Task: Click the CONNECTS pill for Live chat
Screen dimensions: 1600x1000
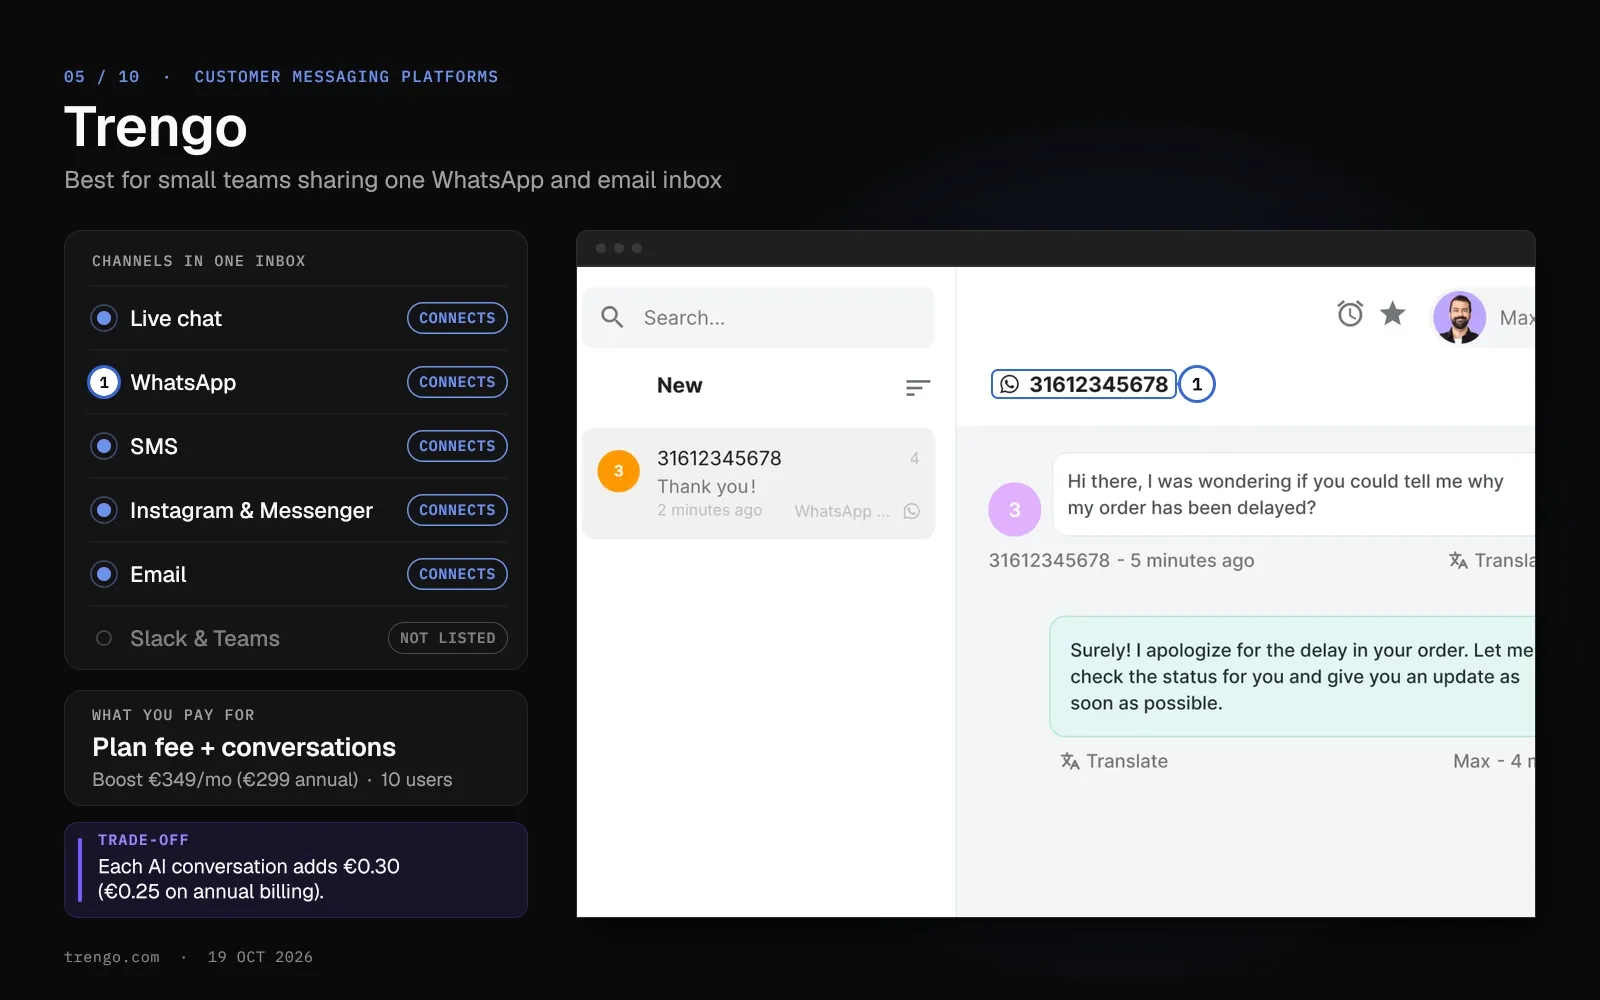Action: coord(457,318)
